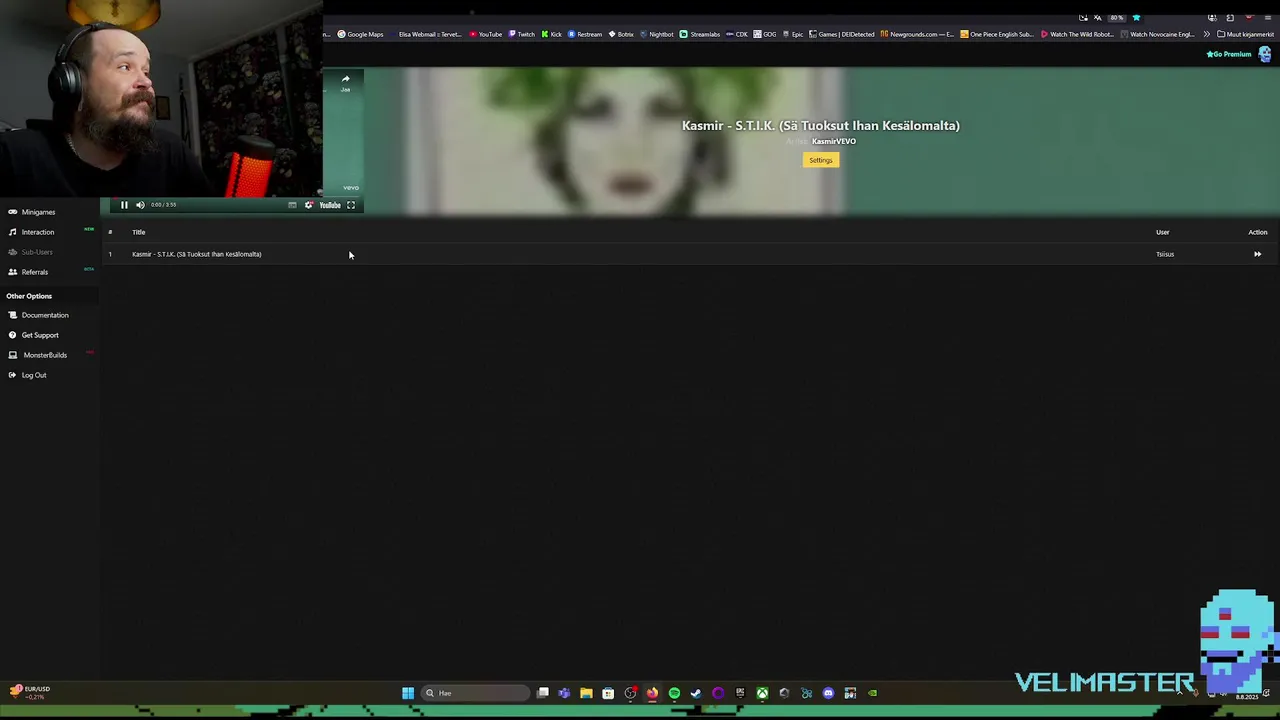Open Steam from the taskbar
Screen dimensions: 1280x720
(x=696, y=693)
